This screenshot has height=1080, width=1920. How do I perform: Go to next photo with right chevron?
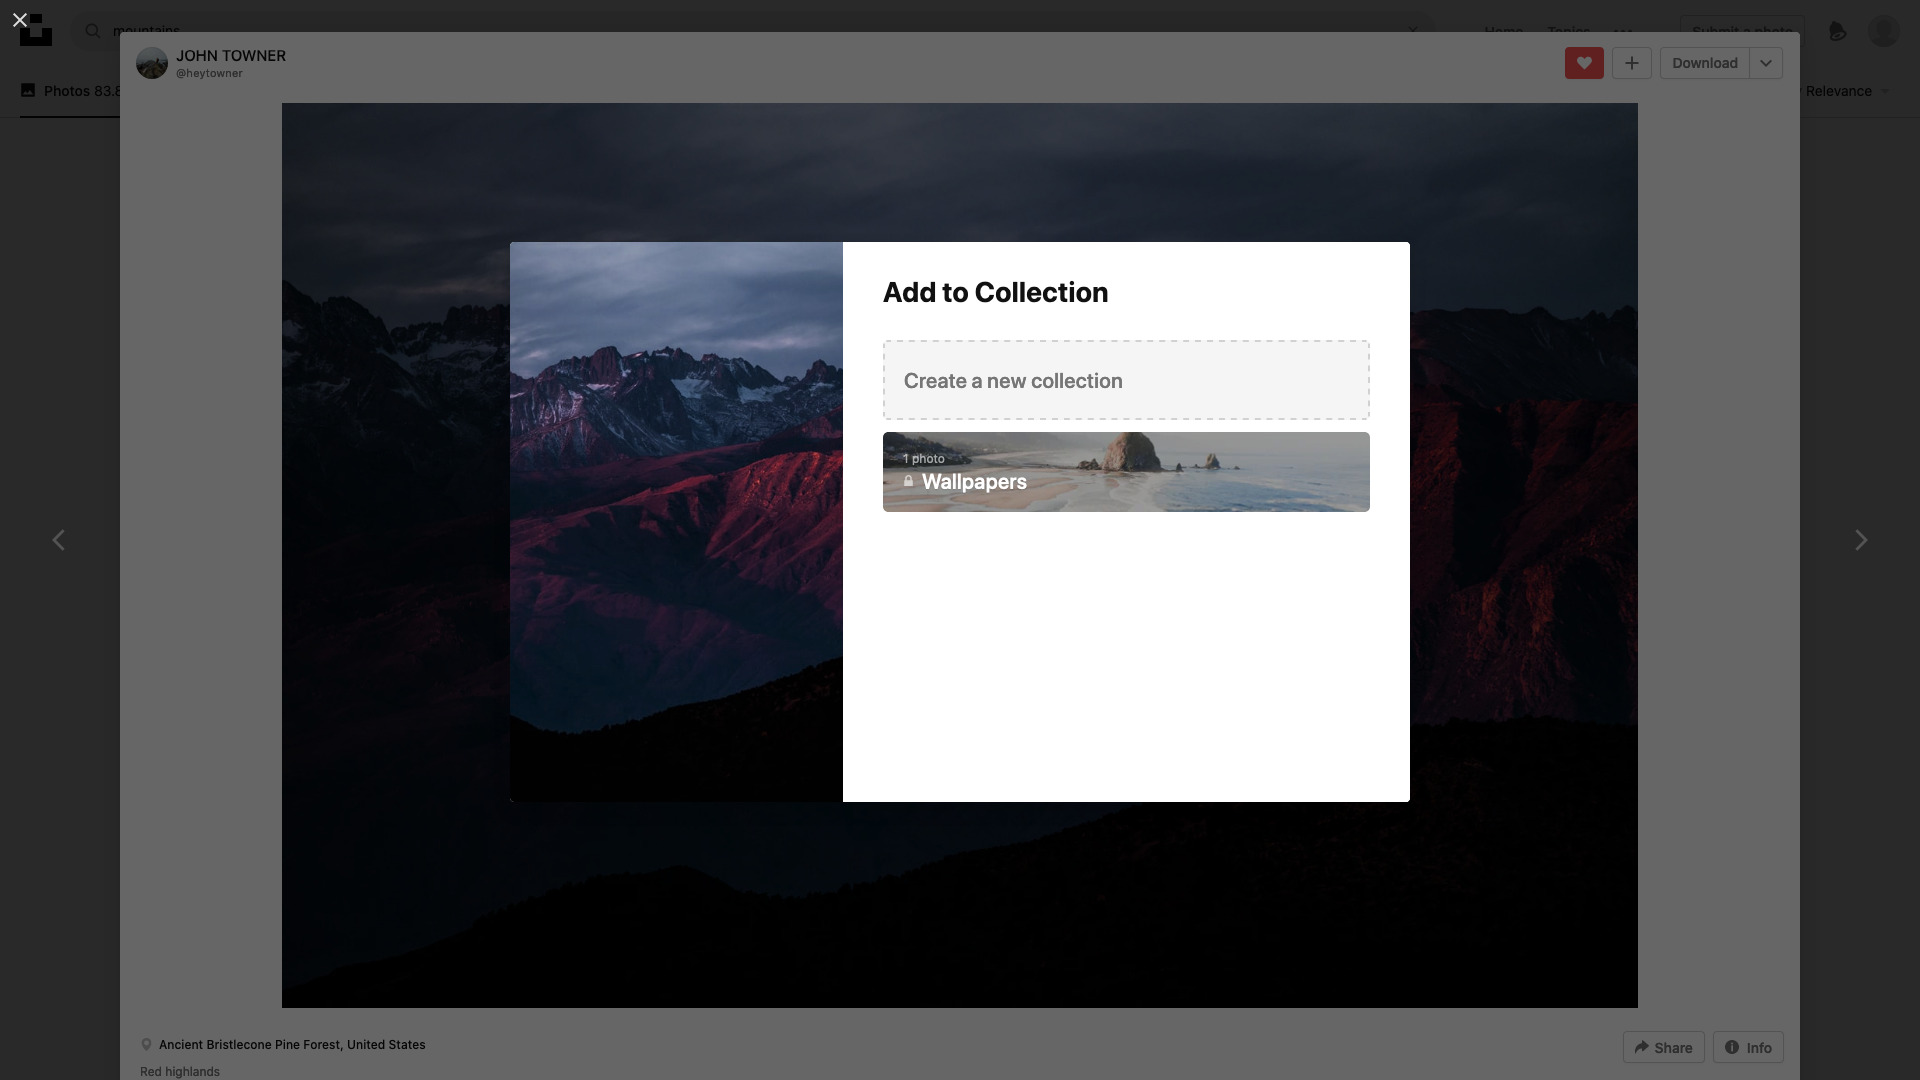point(1860,540)
